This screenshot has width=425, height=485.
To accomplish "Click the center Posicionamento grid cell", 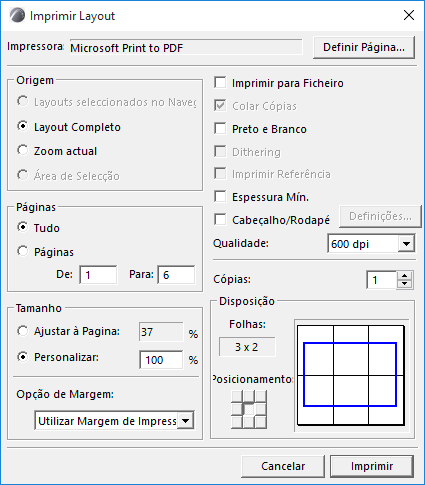I will coord(249,409).
